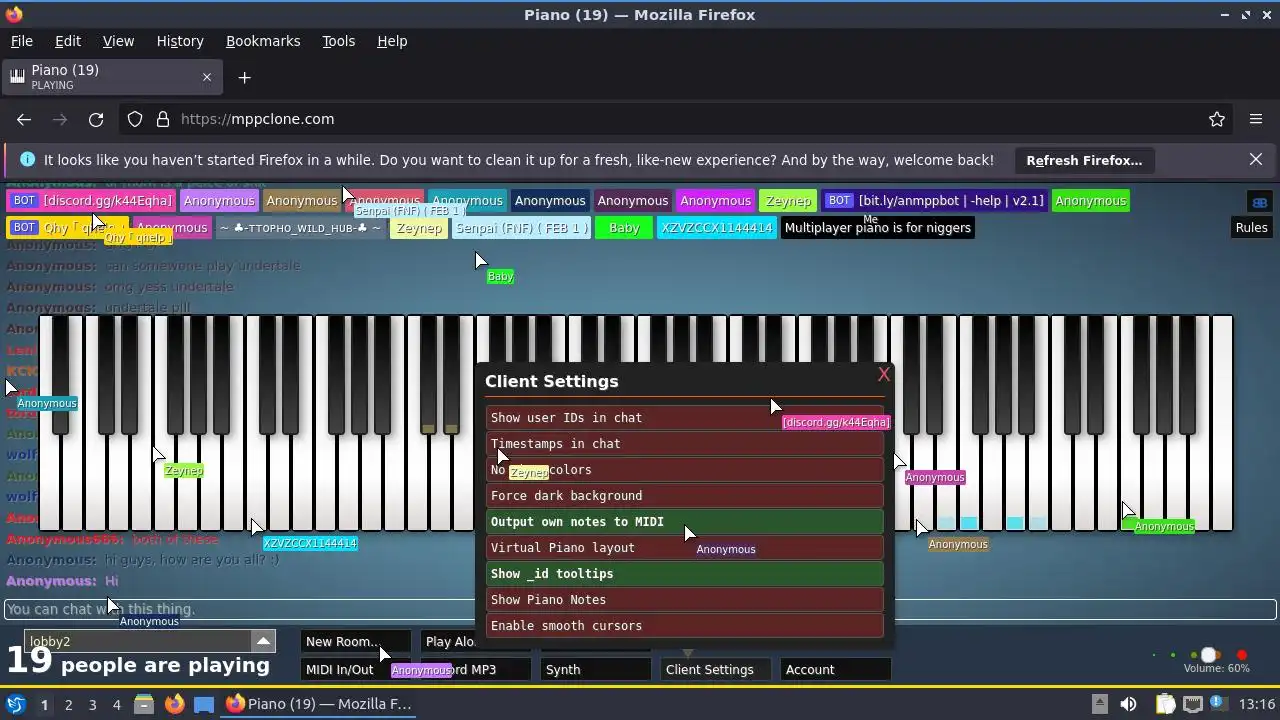
Task: Click the site security padlock icon
Action: 163,119
